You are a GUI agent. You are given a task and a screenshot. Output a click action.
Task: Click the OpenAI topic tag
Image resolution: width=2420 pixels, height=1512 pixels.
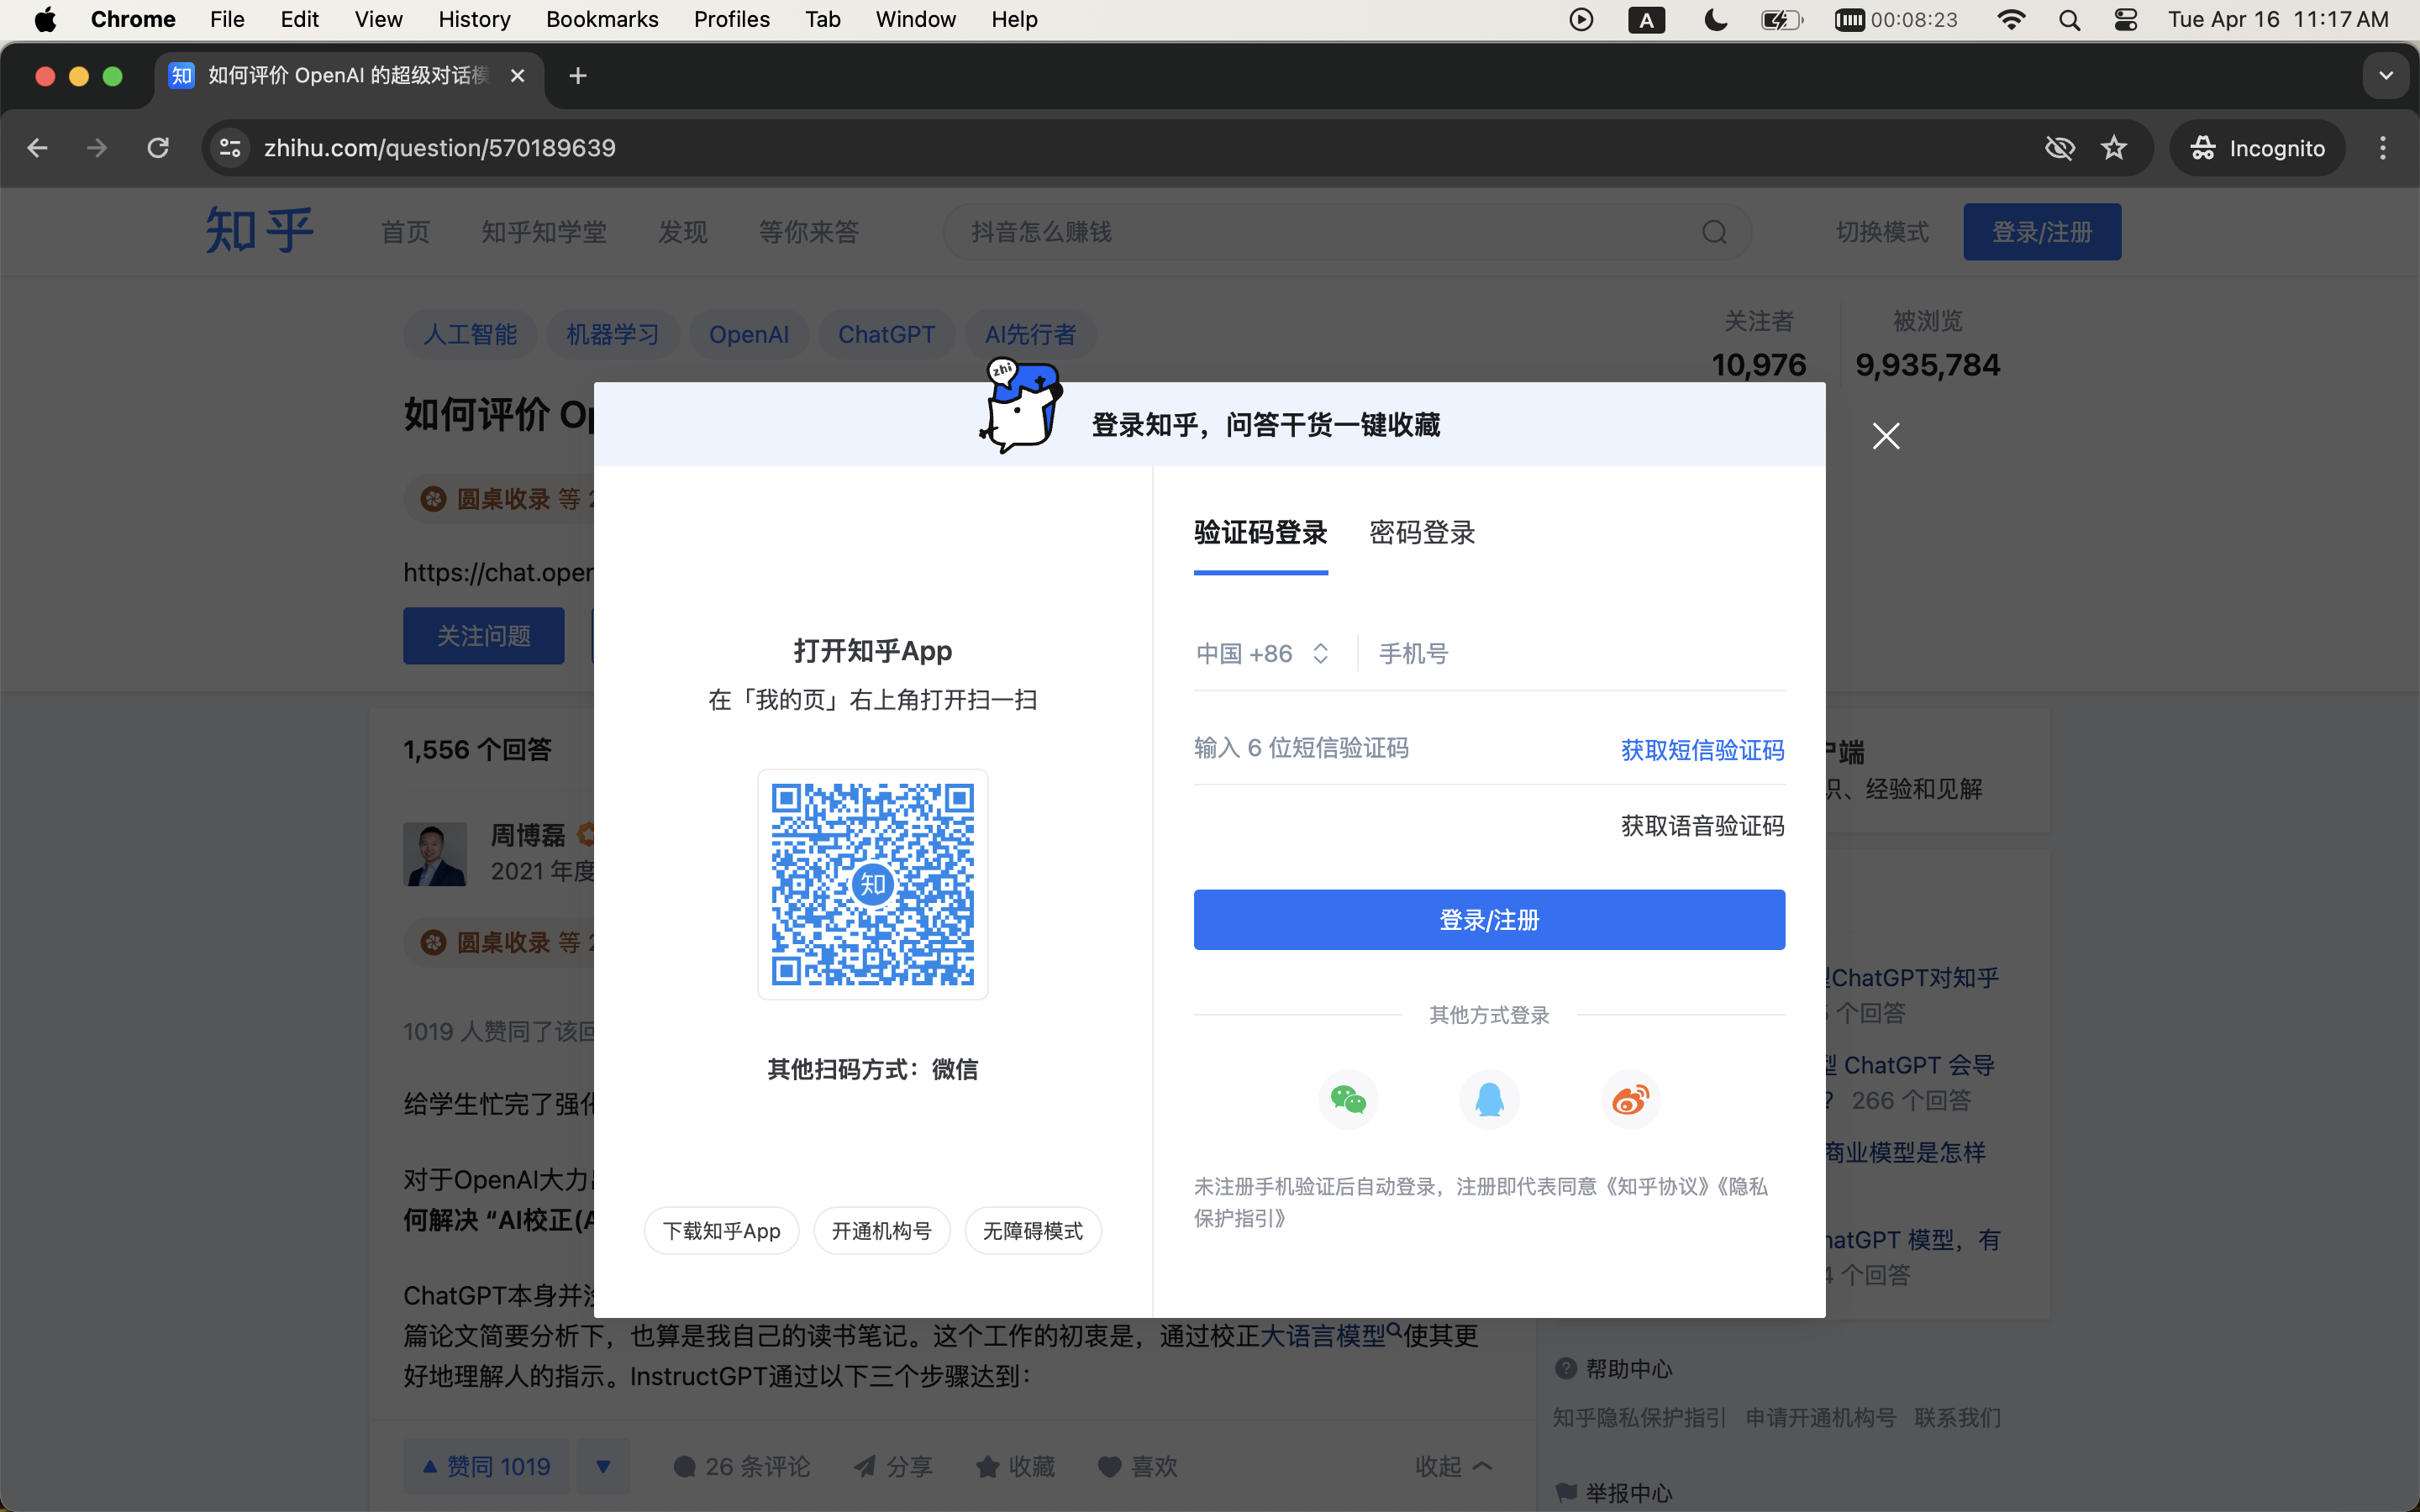point(749,334)
